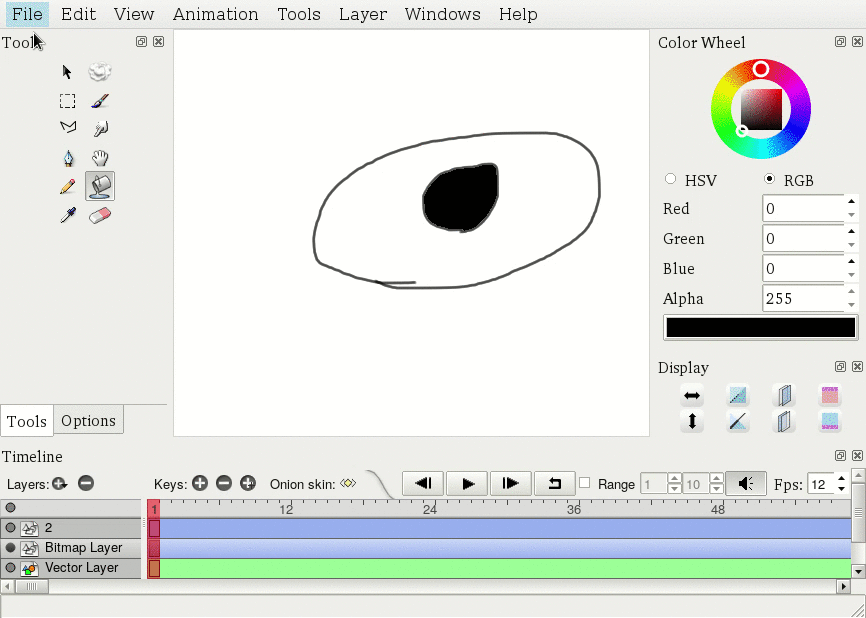Toggle visibility of layer 2

tap(10, 528)
